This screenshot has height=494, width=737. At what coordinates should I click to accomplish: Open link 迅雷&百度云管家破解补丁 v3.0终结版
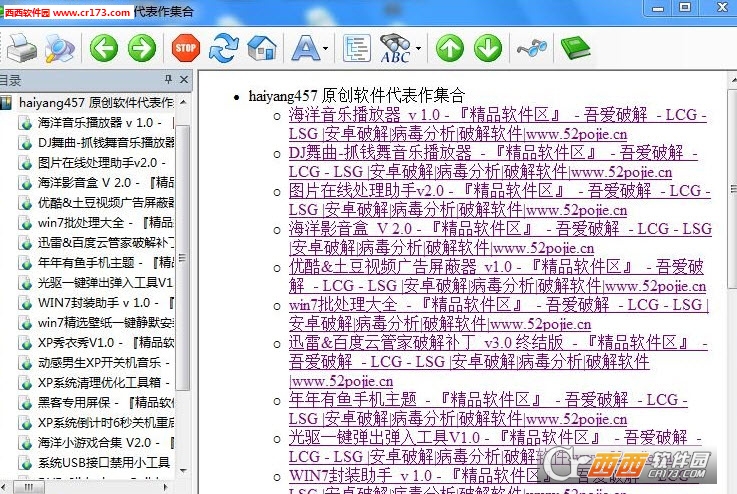498,362
